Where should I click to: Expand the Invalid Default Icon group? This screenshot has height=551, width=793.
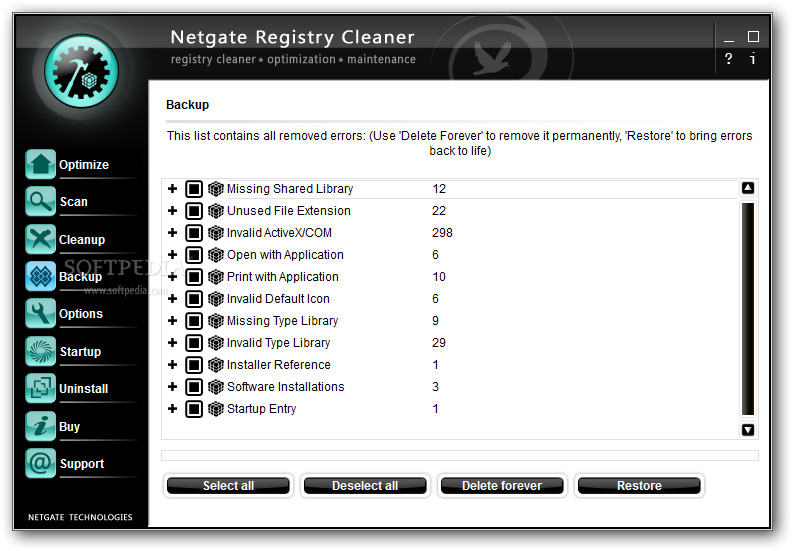pyautogui.click(x=172, y=299)
